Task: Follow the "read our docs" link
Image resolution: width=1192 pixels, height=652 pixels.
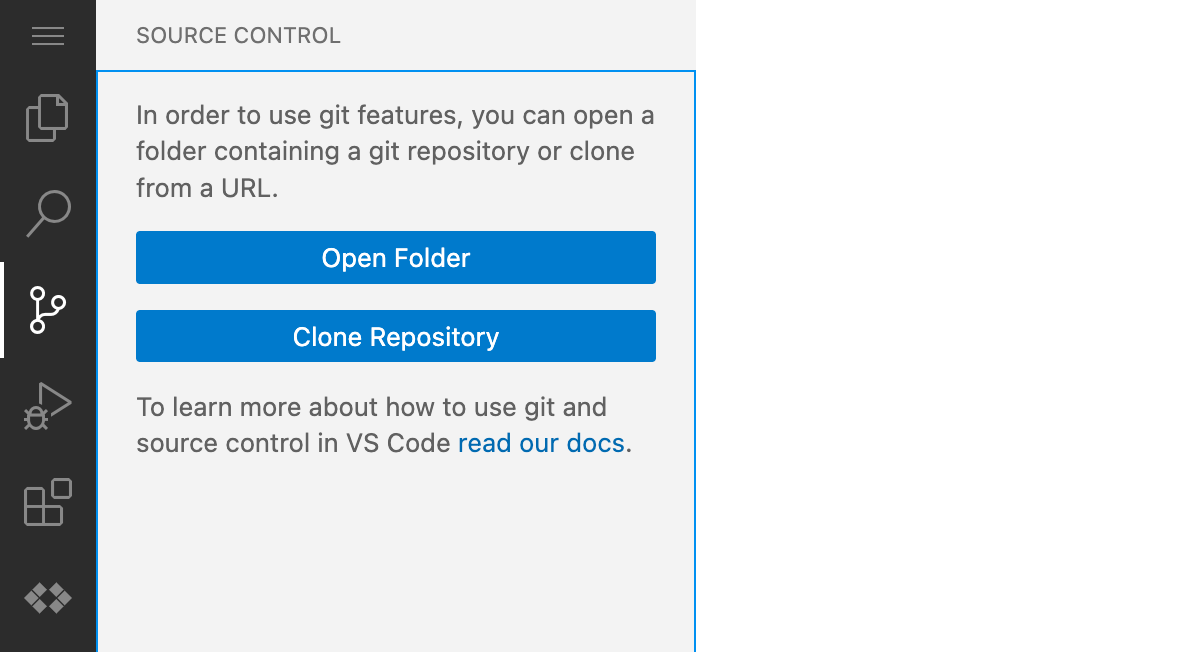Action: [x=541, y=443]
